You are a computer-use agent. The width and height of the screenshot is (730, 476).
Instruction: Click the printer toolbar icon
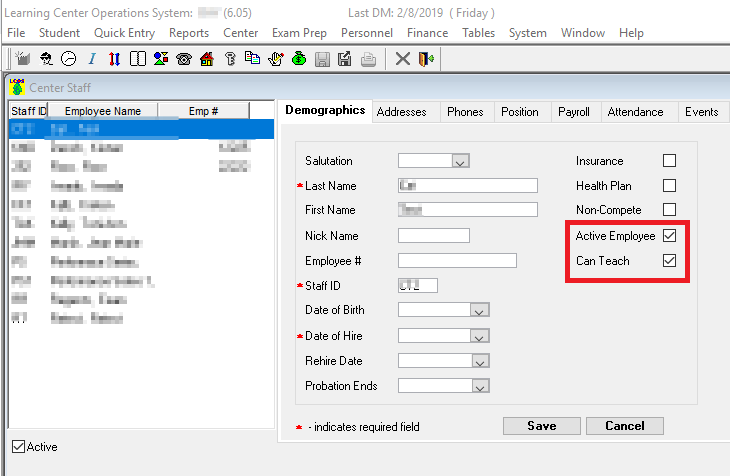tap(368, 59)
